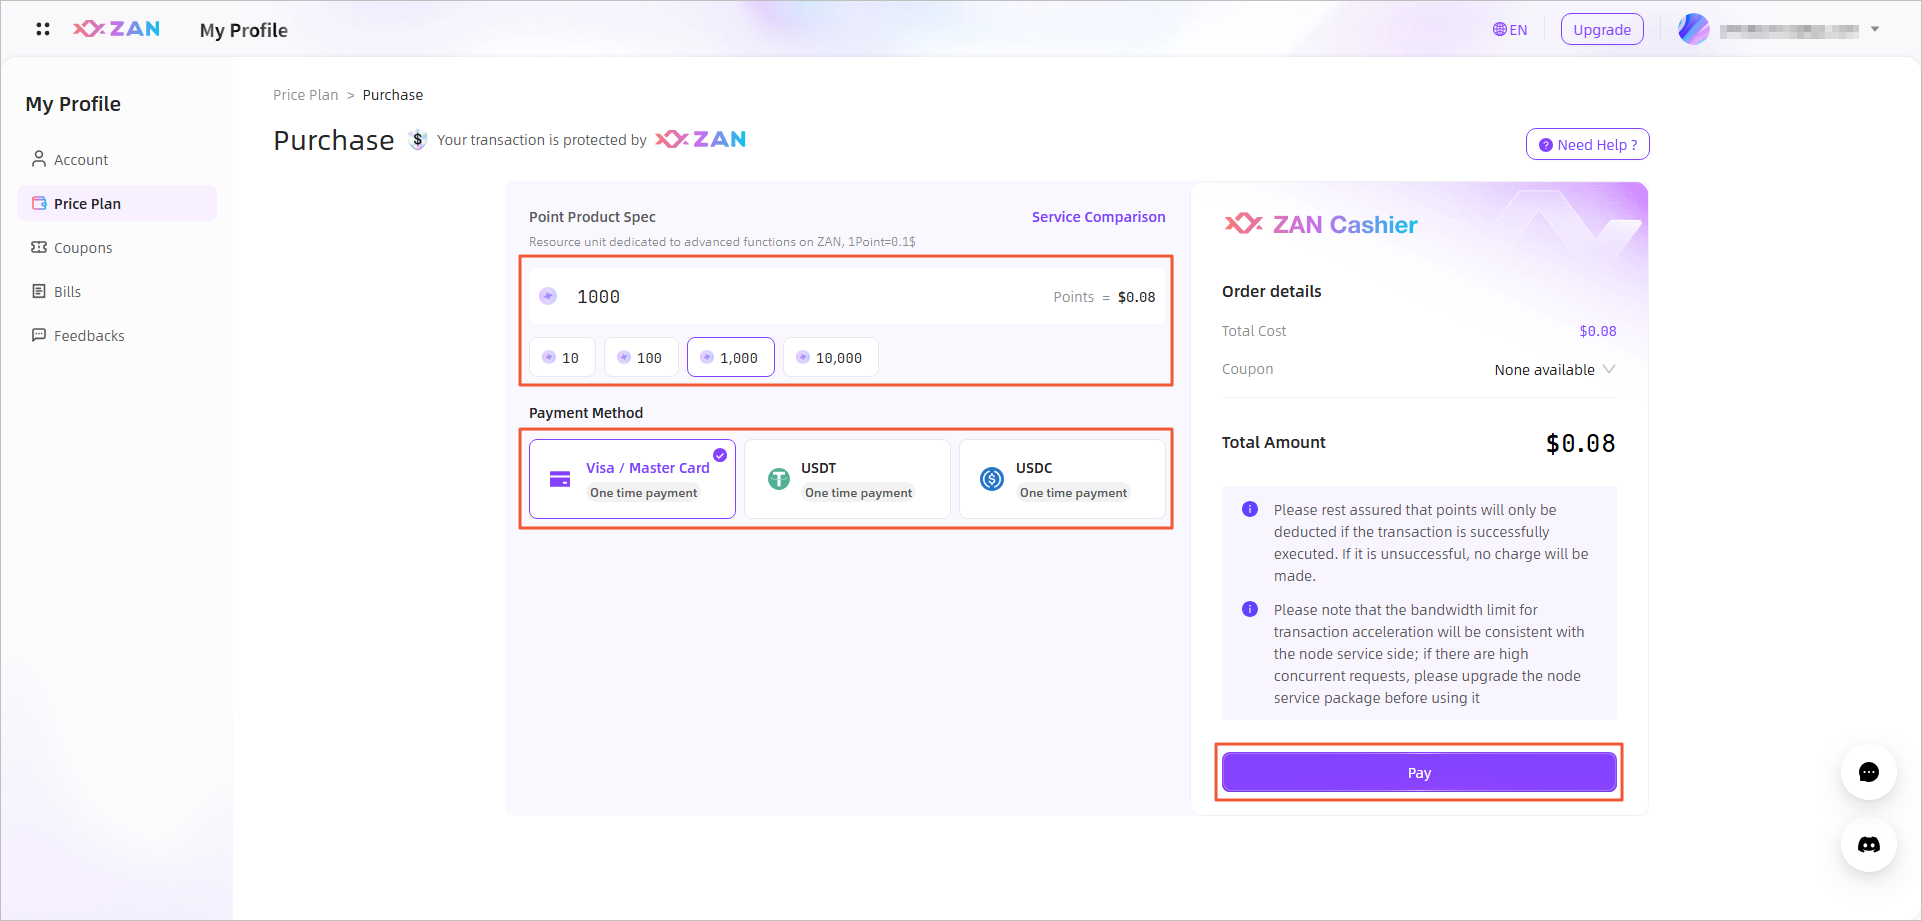
Task: Click the Pay button
Action: click(x=1419, y=772)
